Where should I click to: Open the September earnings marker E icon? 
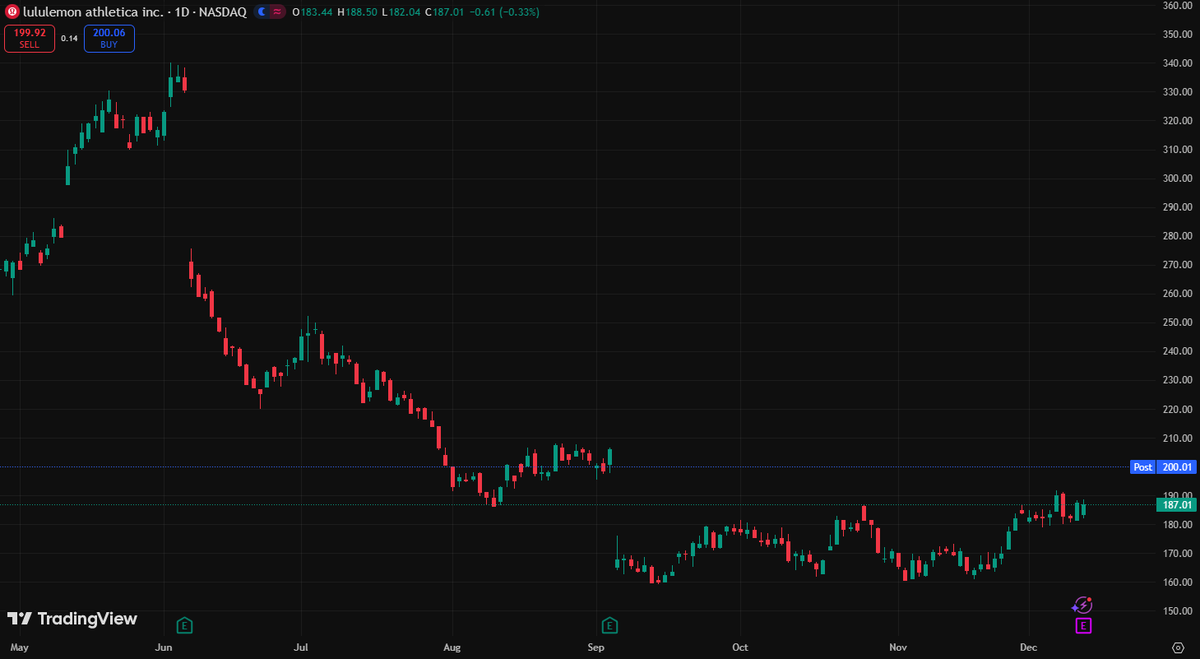pyautogui.click(x=610, y=626)
